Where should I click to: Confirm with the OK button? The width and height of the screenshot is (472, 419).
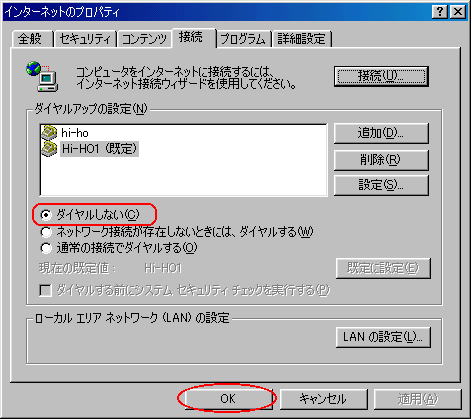(x=228, y=399)
